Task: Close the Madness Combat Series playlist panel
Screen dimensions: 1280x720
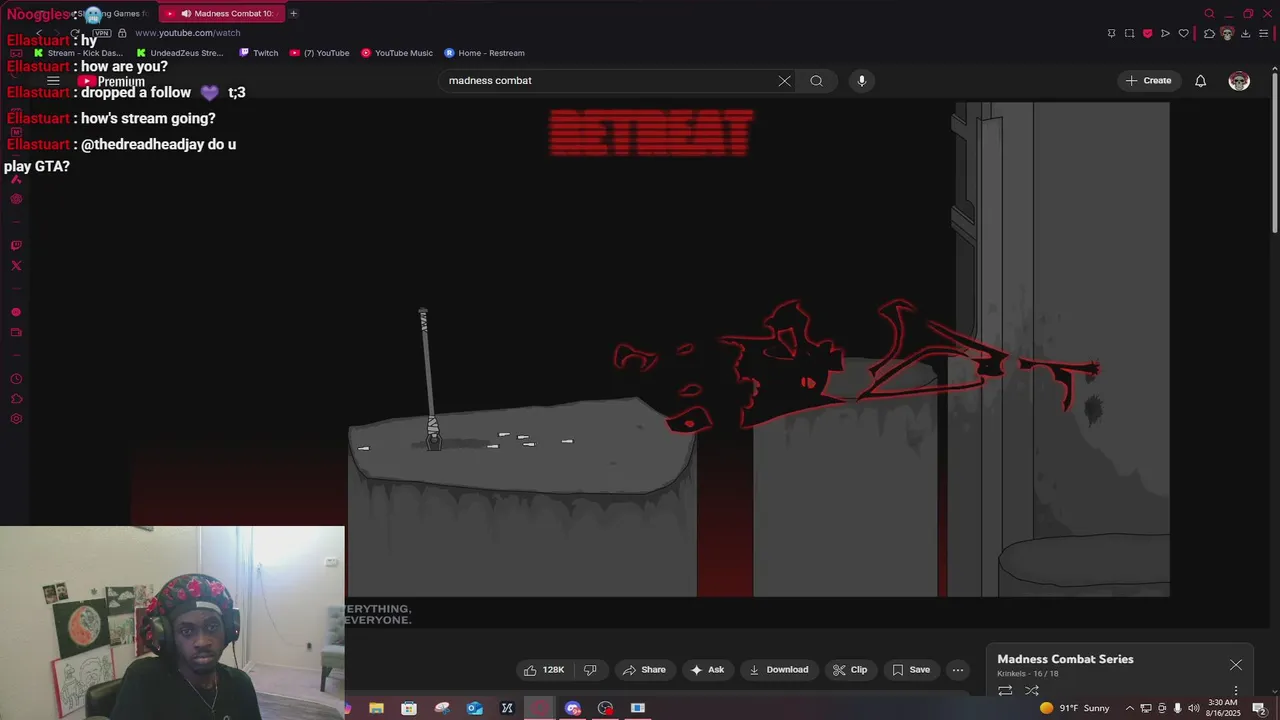Action: 1236,665
